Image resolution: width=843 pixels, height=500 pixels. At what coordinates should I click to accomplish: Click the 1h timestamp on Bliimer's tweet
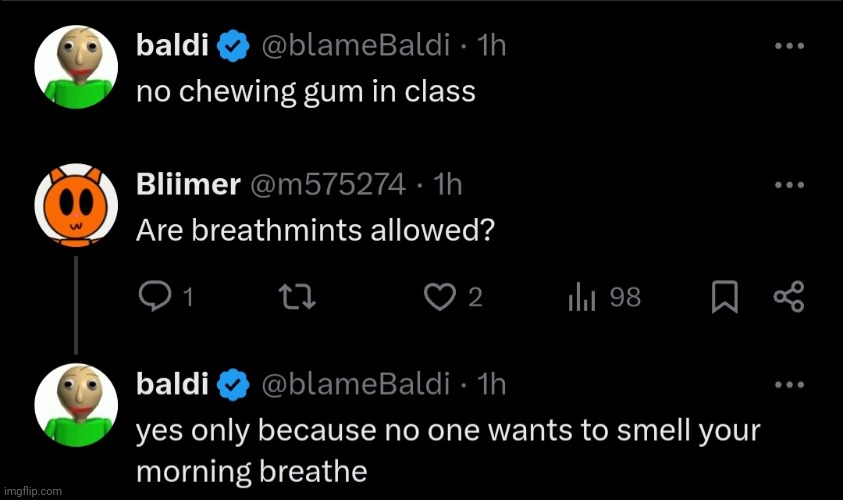pos(447,185)
